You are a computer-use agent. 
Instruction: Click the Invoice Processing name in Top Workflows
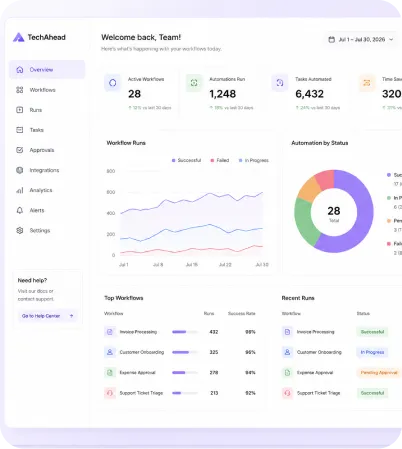[138, 332]
